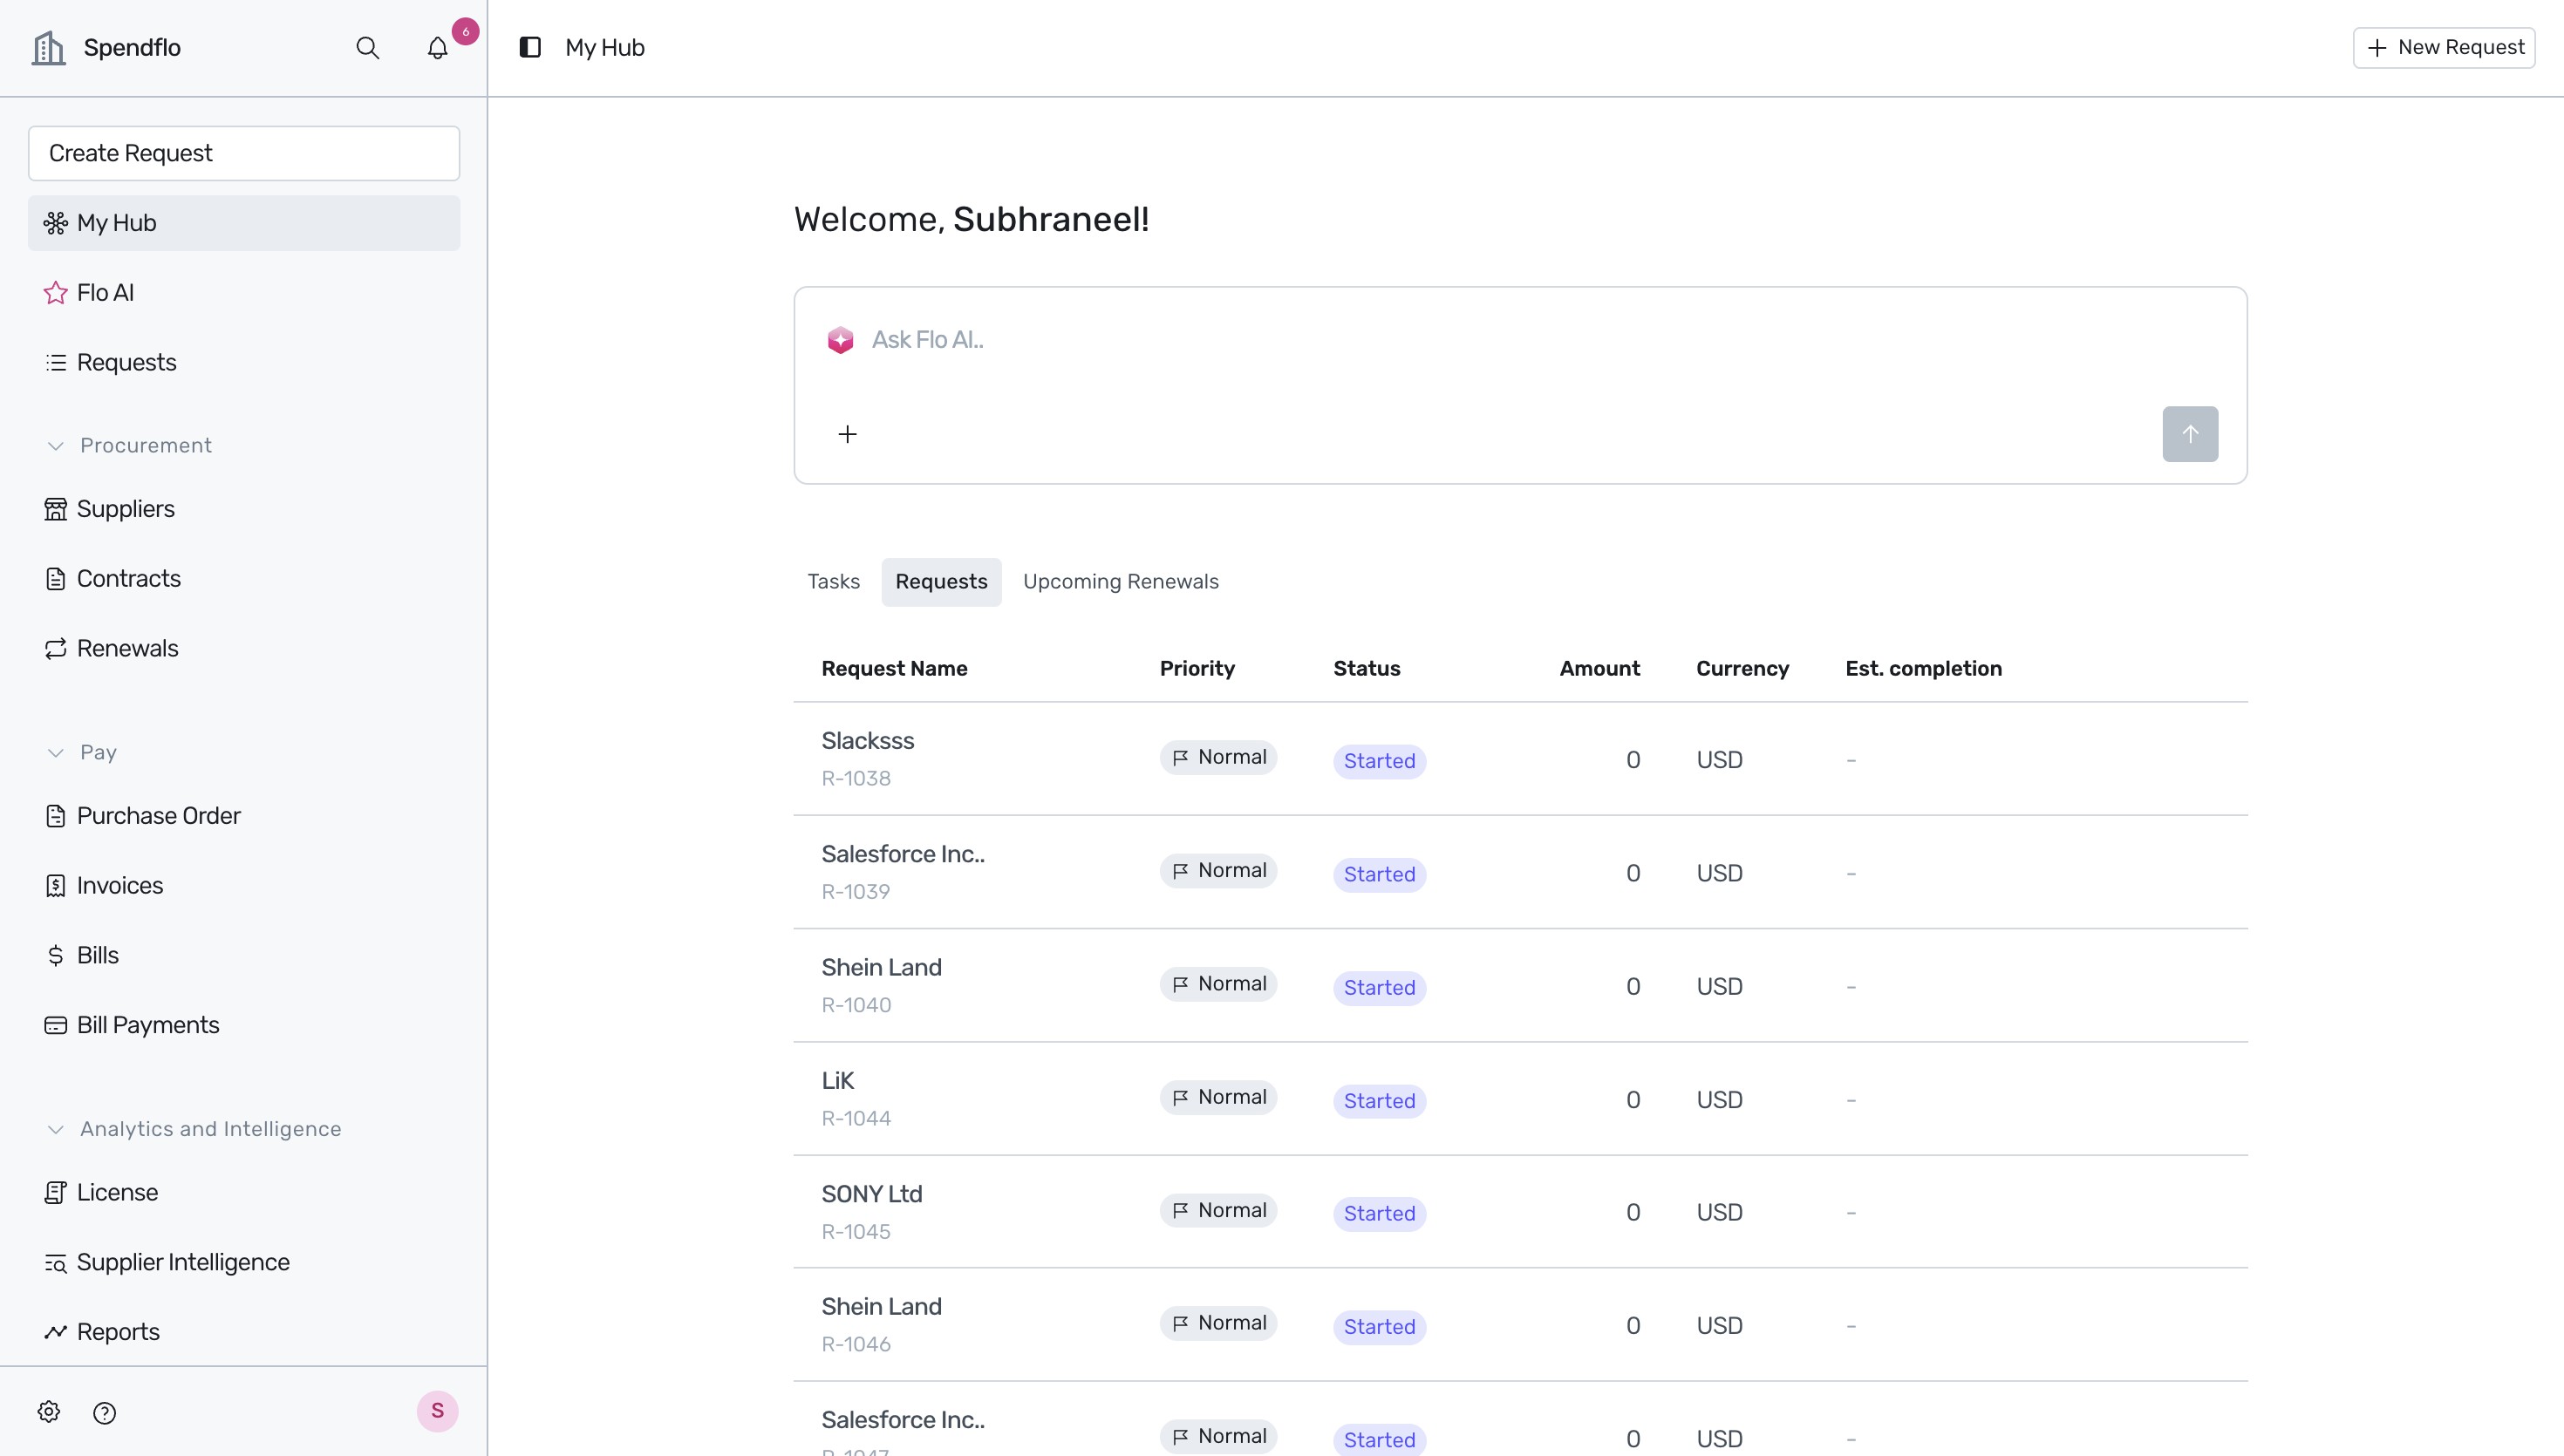
Task: Click the License scroll icon
Action: click(x=56, y=1192)
